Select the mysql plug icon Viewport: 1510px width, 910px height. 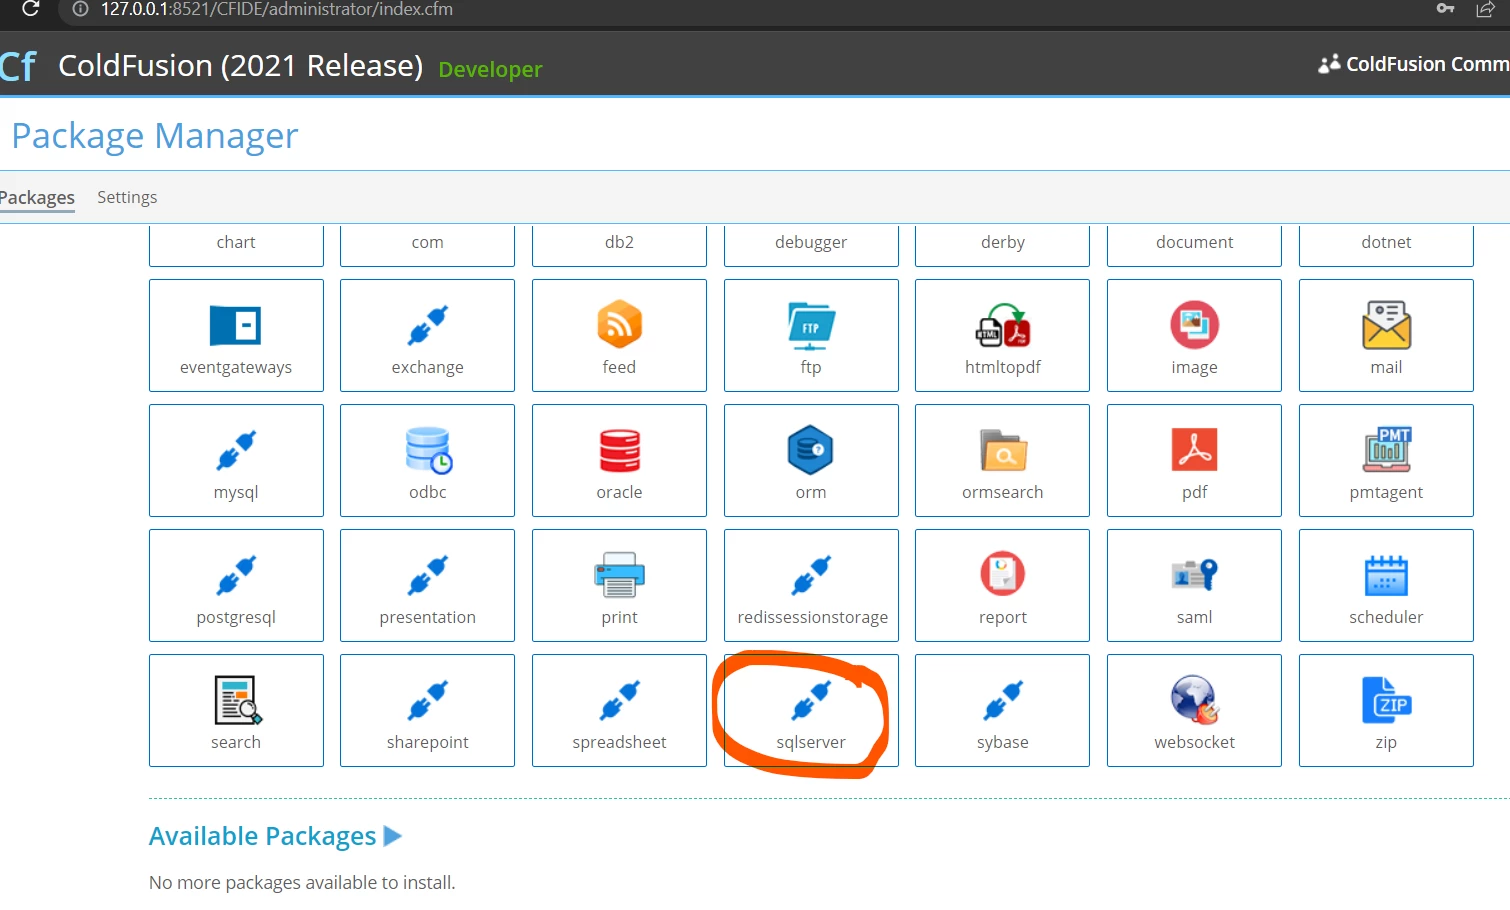click(x=236, y=450)
